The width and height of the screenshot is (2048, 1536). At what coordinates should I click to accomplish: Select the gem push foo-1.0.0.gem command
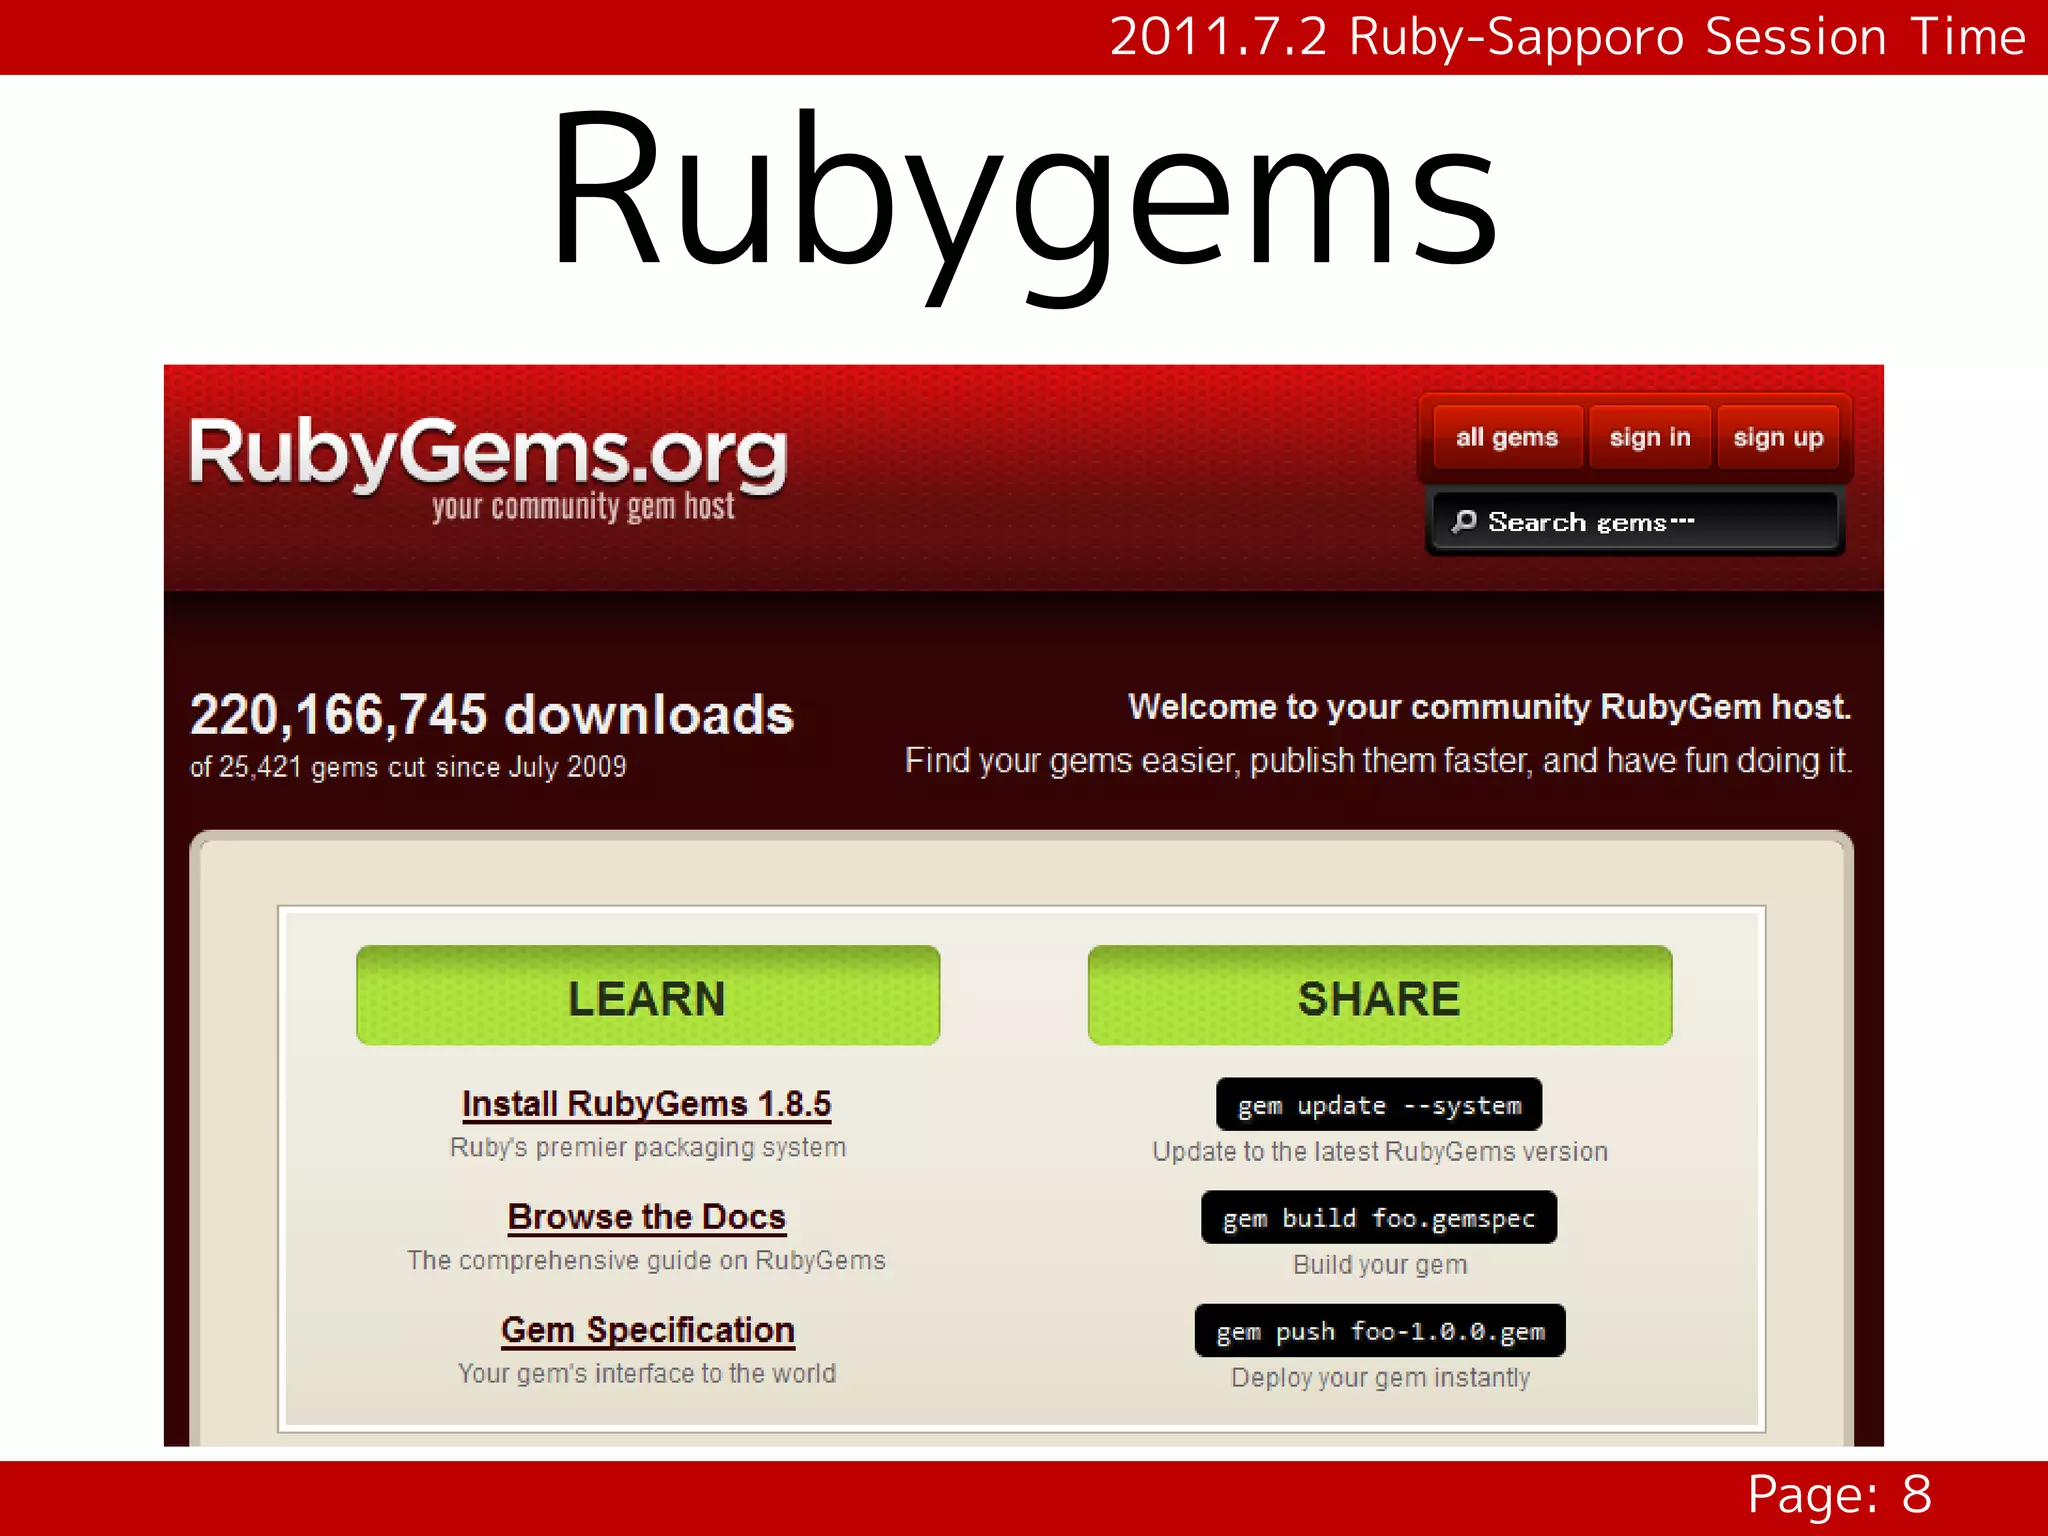(x=1380, y=1331)
